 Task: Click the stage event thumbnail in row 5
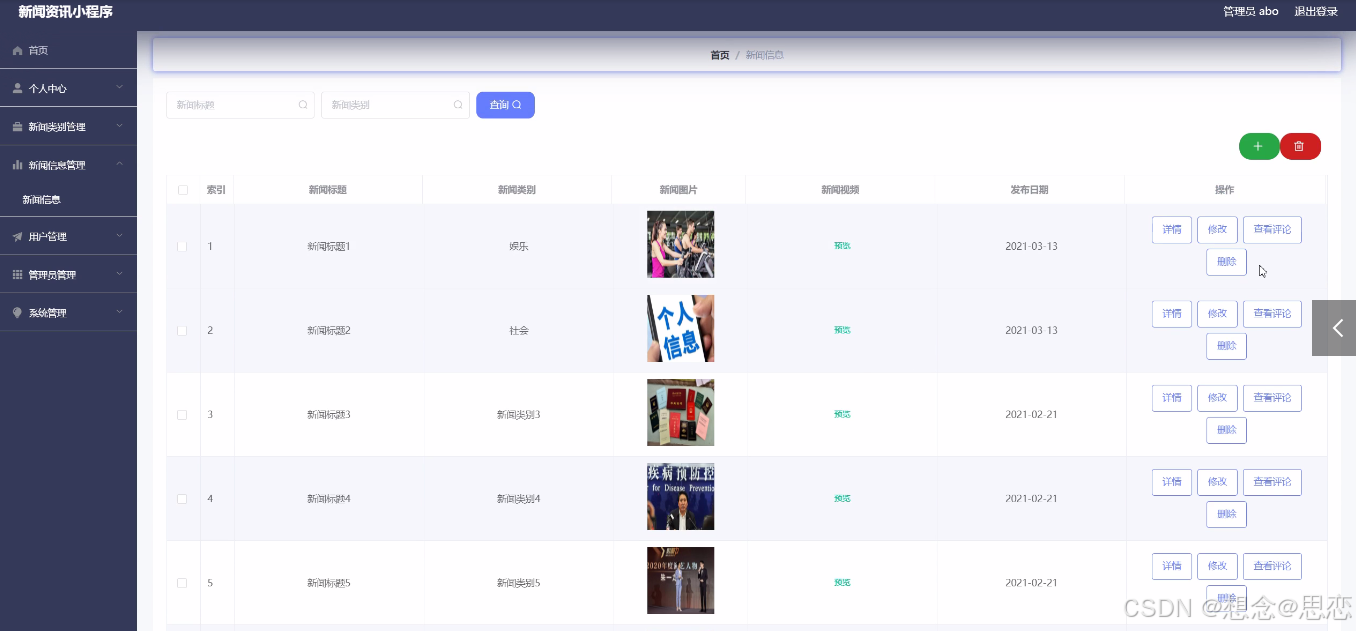680,580
